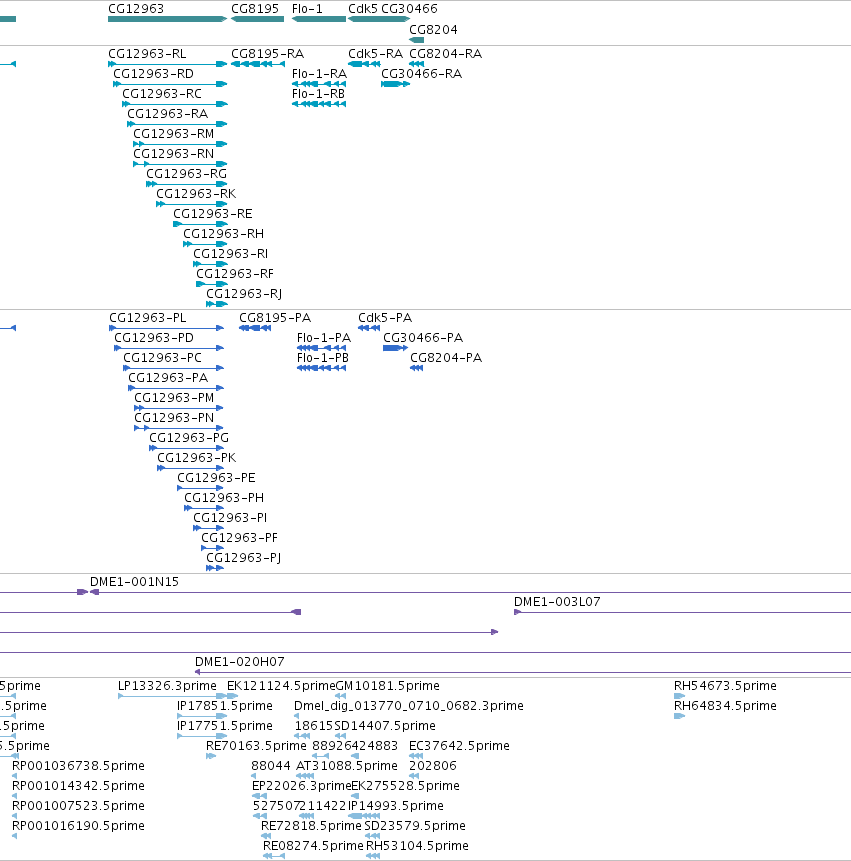Click EST EK121124.5prime
851x861 pixels.
(x=232, y=696)
